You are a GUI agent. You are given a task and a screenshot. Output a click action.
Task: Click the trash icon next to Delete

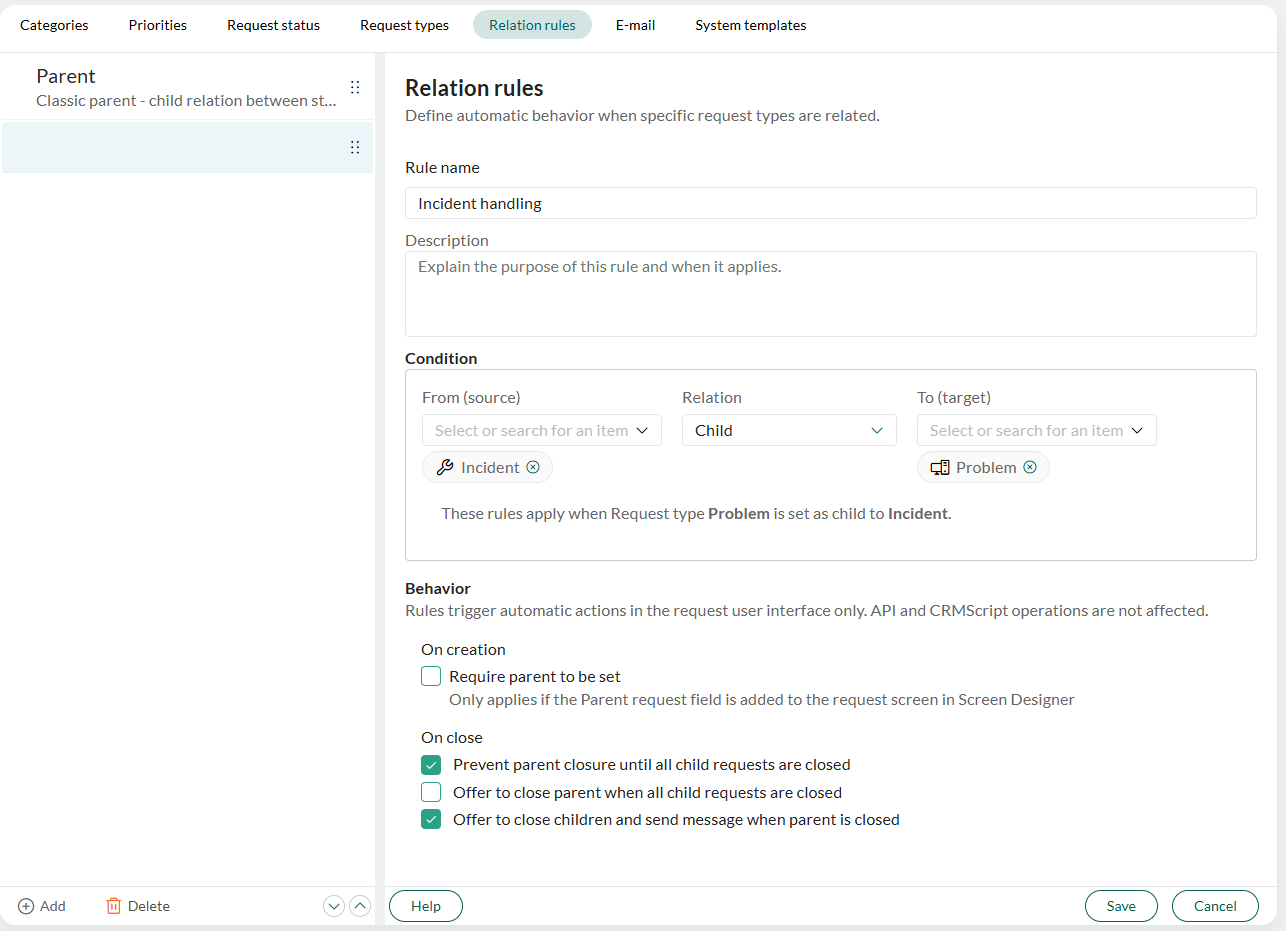[x=114, y=906]
